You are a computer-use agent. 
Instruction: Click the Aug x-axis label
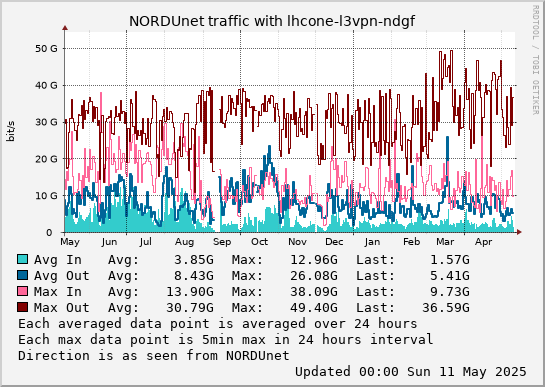pos(184,242)
